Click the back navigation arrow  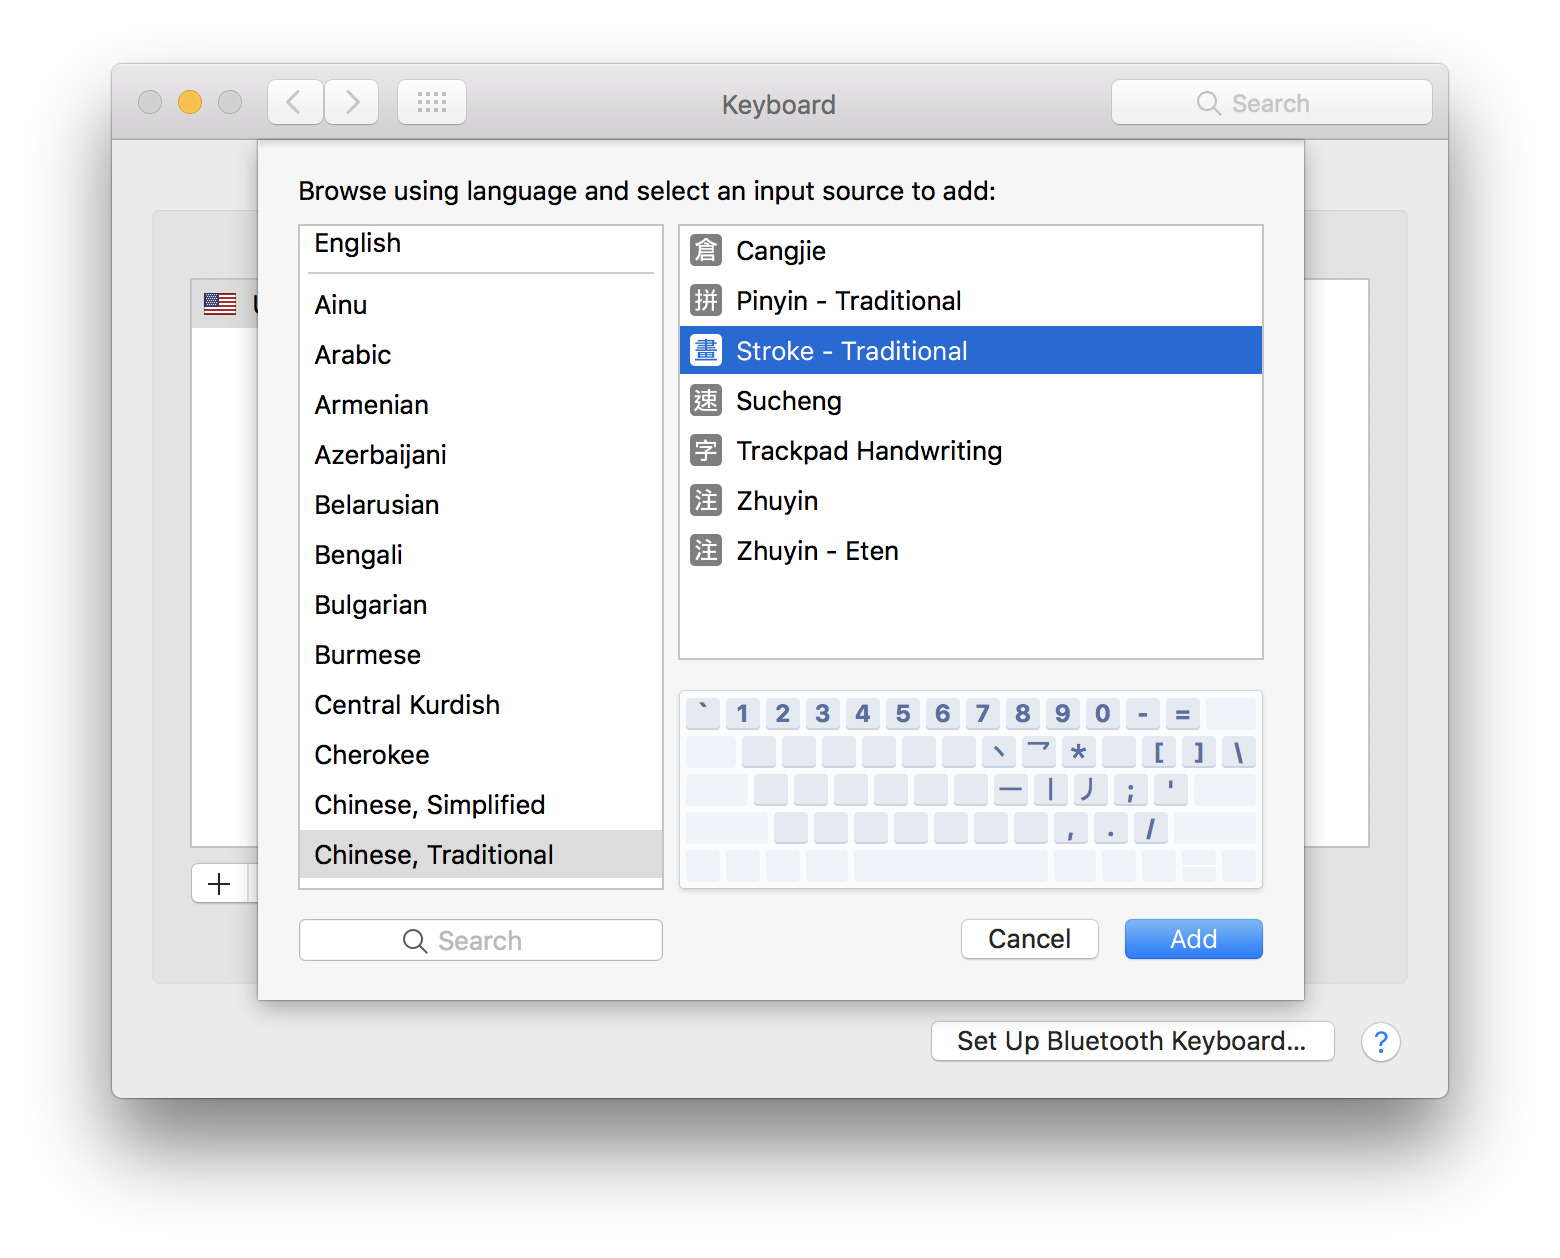point(294,101)
